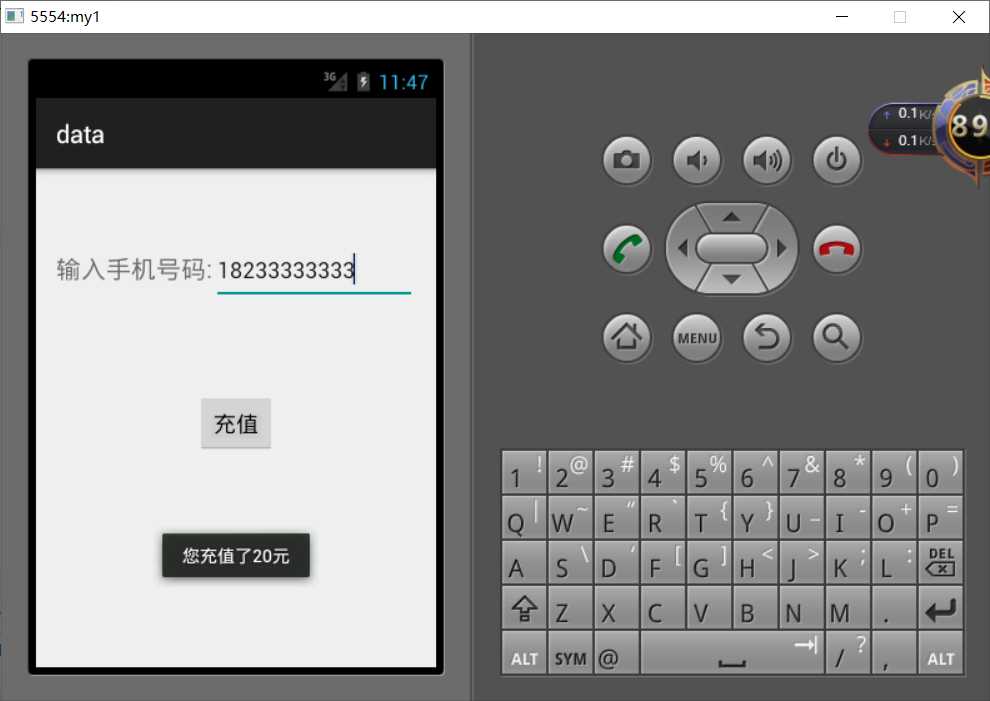Tap the G key on keyboard
Screen dimensions: 990x701
pos(709,562)
